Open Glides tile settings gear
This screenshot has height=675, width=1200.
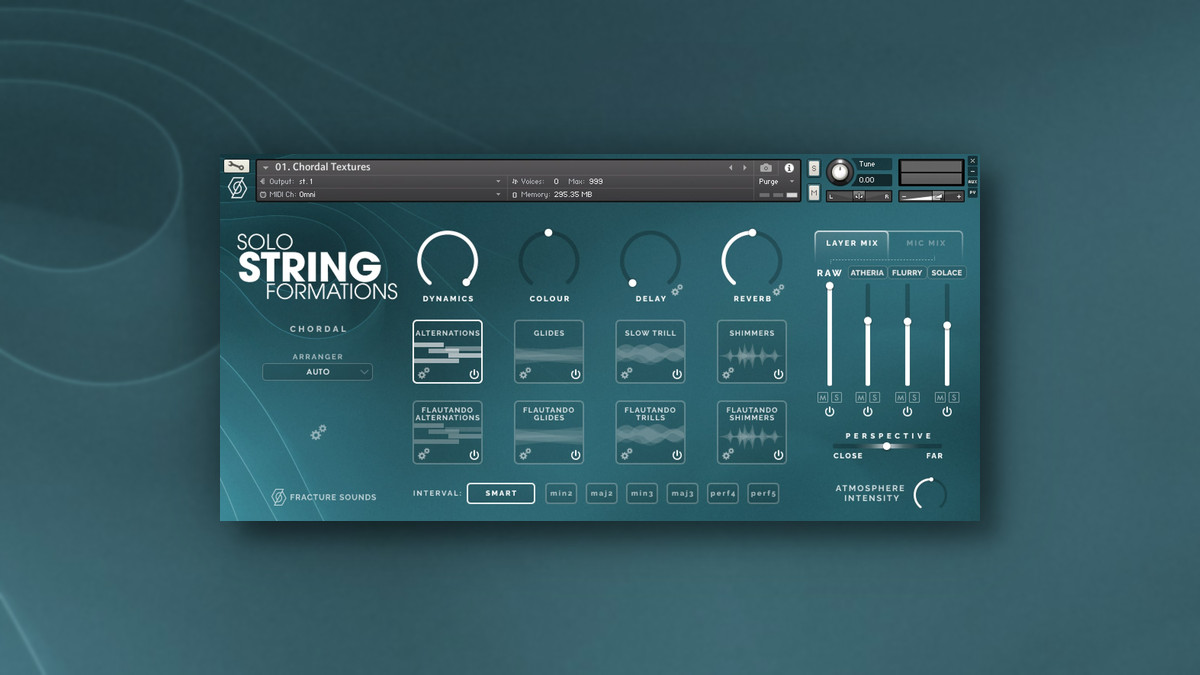coord(525,373)
